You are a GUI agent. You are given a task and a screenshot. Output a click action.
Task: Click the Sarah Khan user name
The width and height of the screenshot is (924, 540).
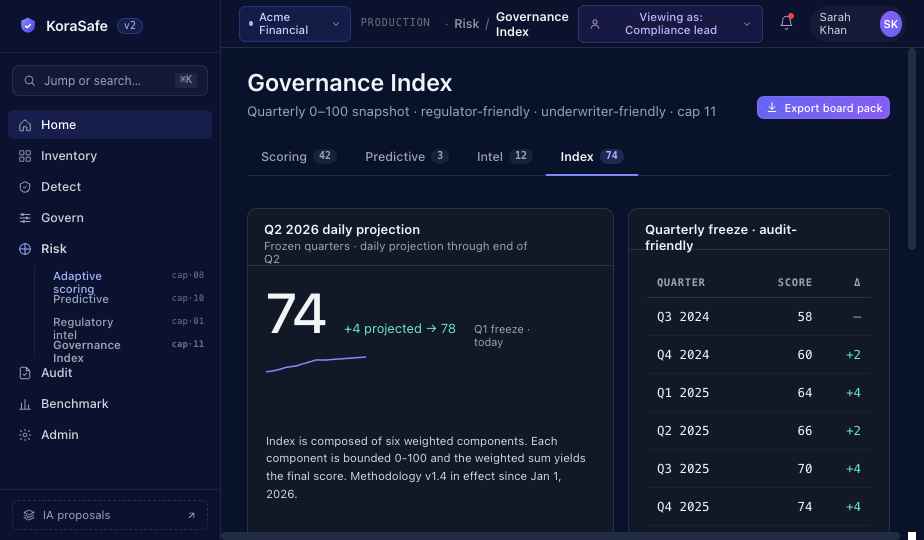point(835,24)
